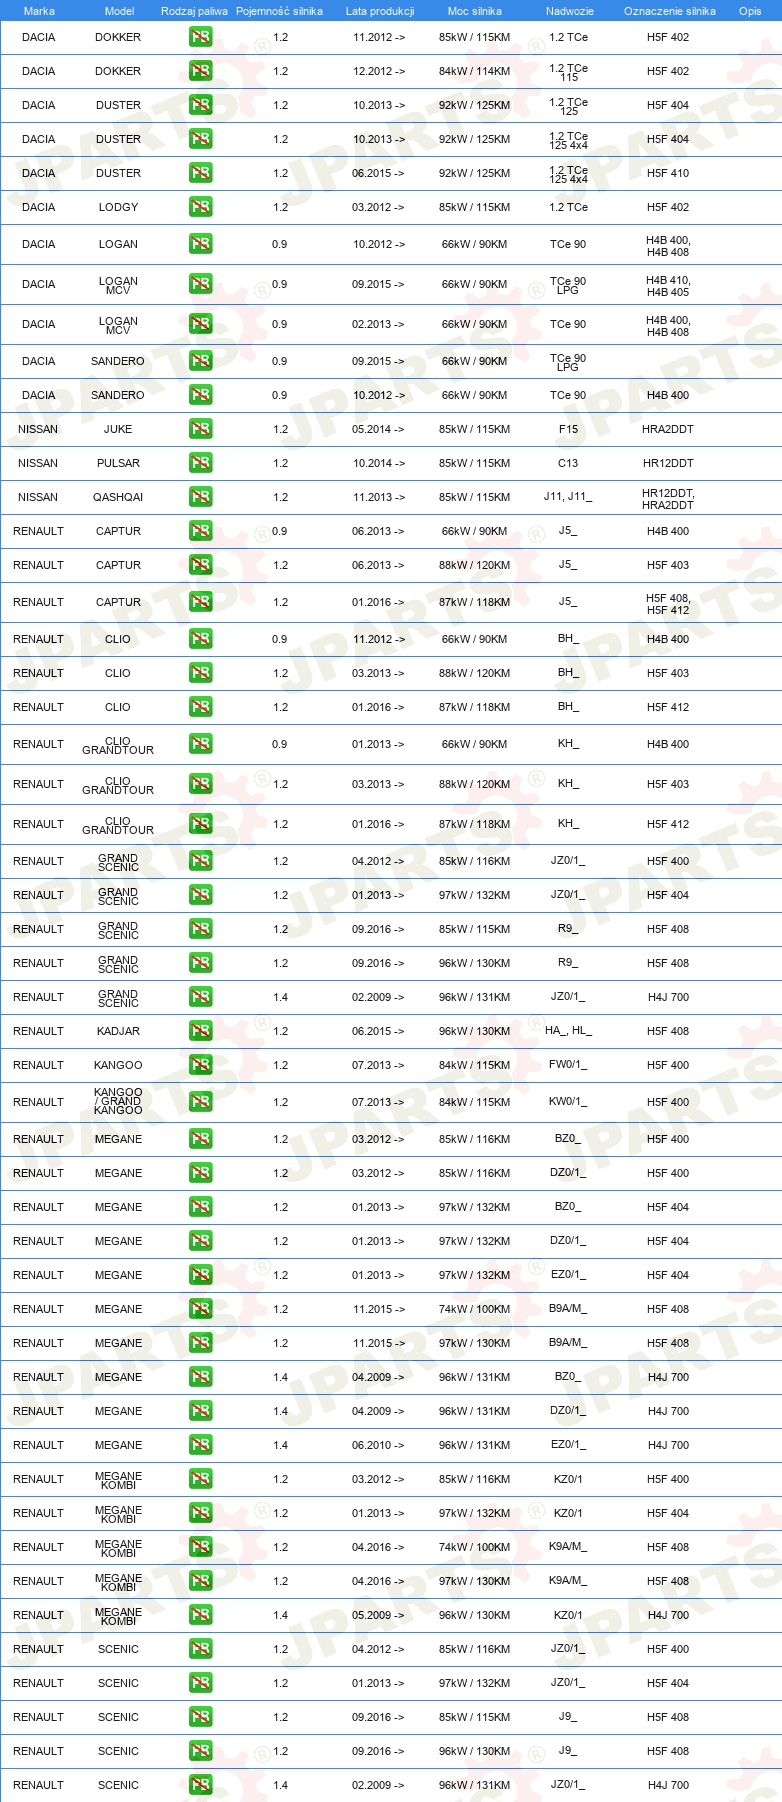
Task: Select the QASHQAI model cell
Action: click(118, 497)
